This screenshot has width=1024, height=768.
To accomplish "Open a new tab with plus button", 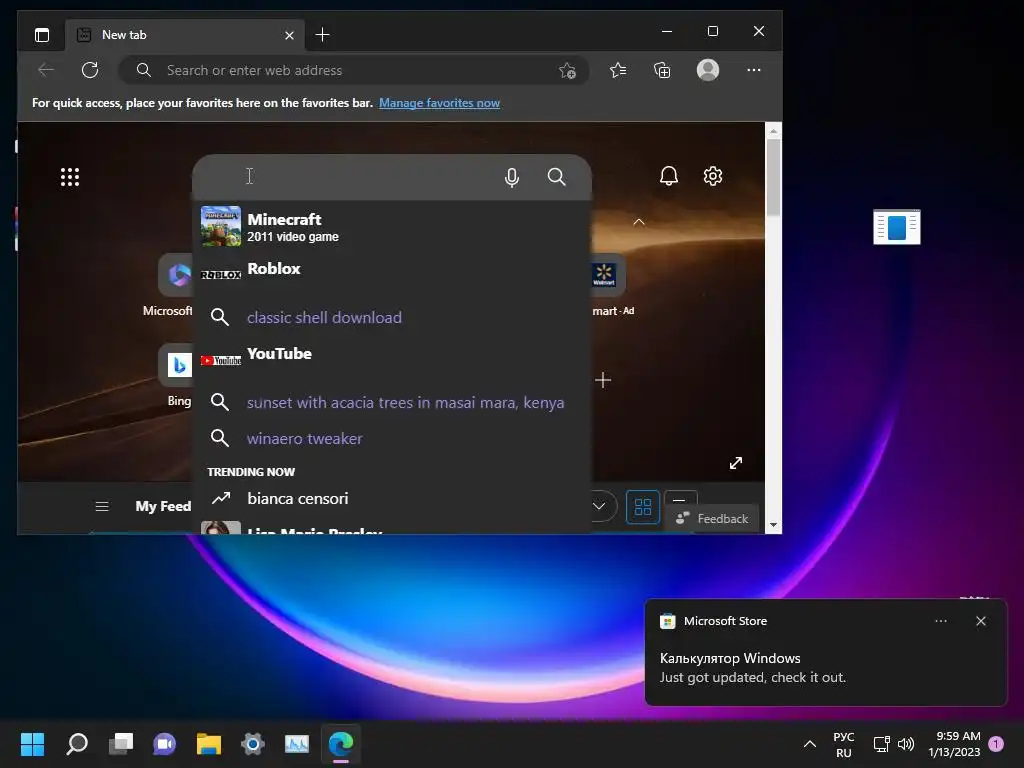I will (323, 35).
